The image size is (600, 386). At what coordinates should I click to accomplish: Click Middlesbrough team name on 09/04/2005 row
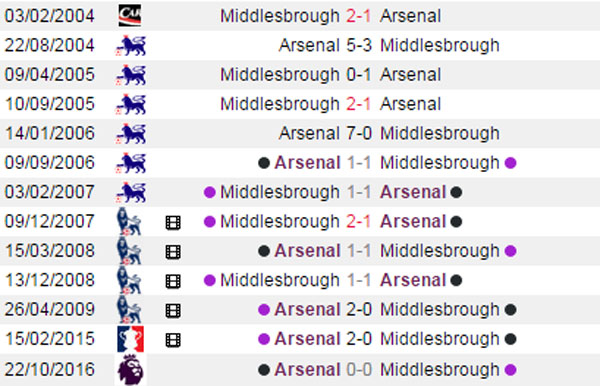point(280,74)
